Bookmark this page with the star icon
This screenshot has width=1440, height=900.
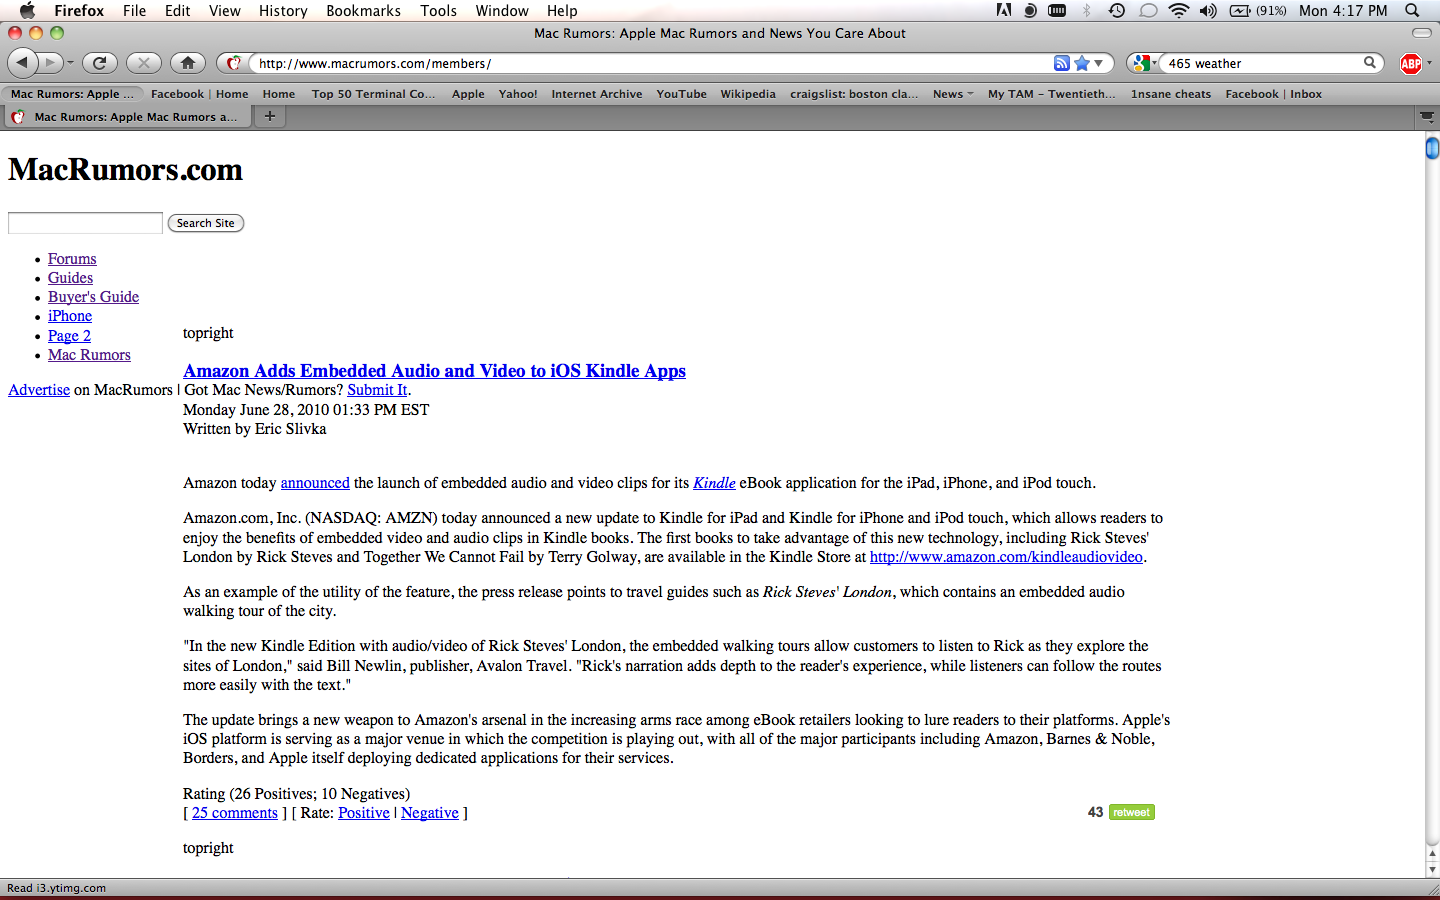coord(1081,63)
